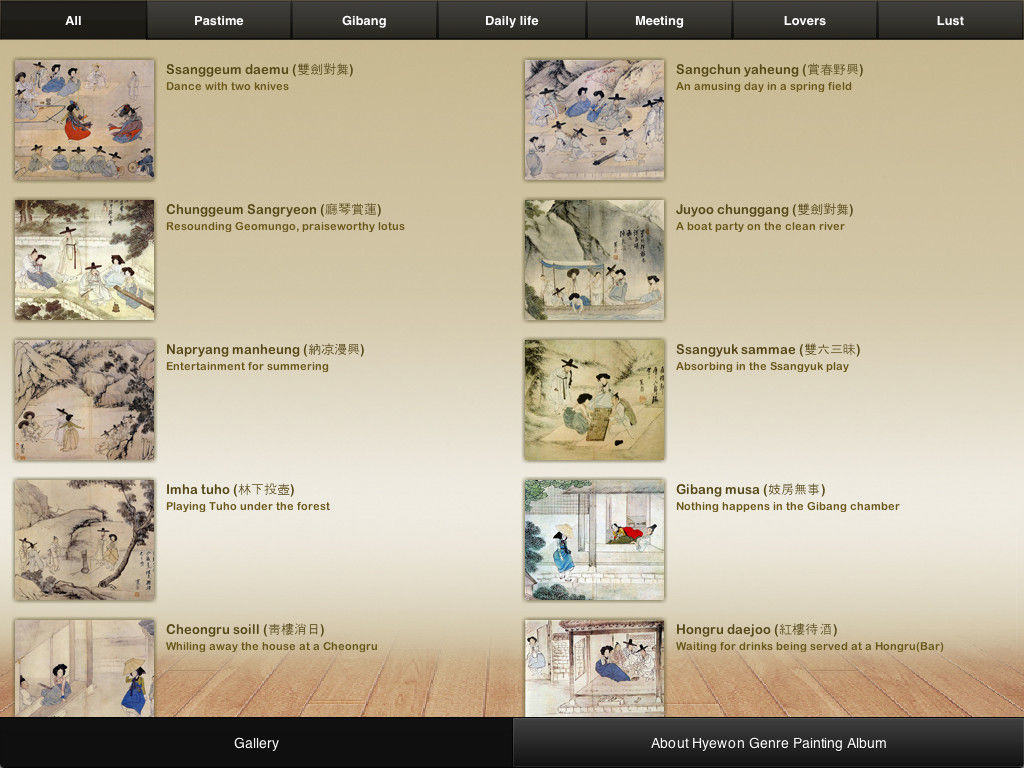Click 'An amusing day in a spring field'
Screen dimensions: 1024x768
(763, 86)
